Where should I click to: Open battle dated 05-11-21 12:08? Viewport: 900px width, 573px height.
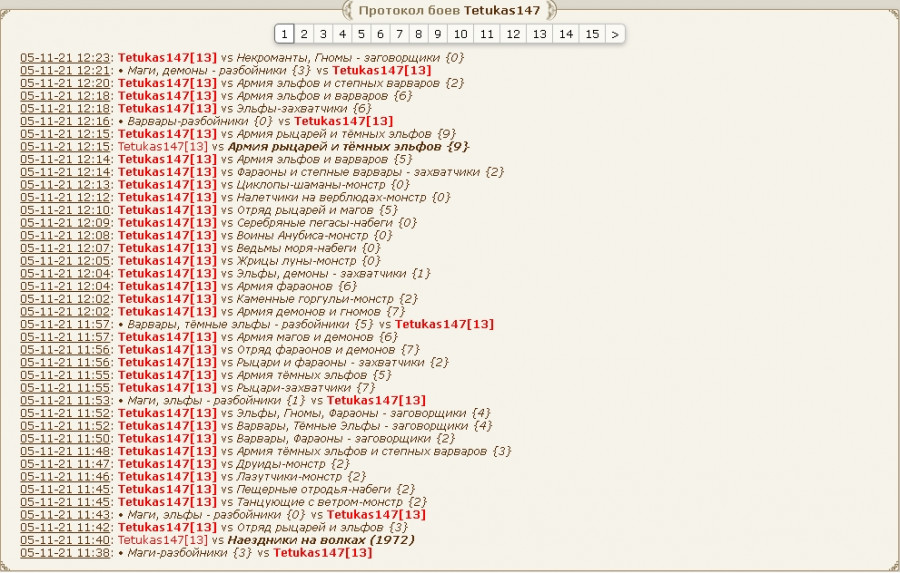coord(65,235)
